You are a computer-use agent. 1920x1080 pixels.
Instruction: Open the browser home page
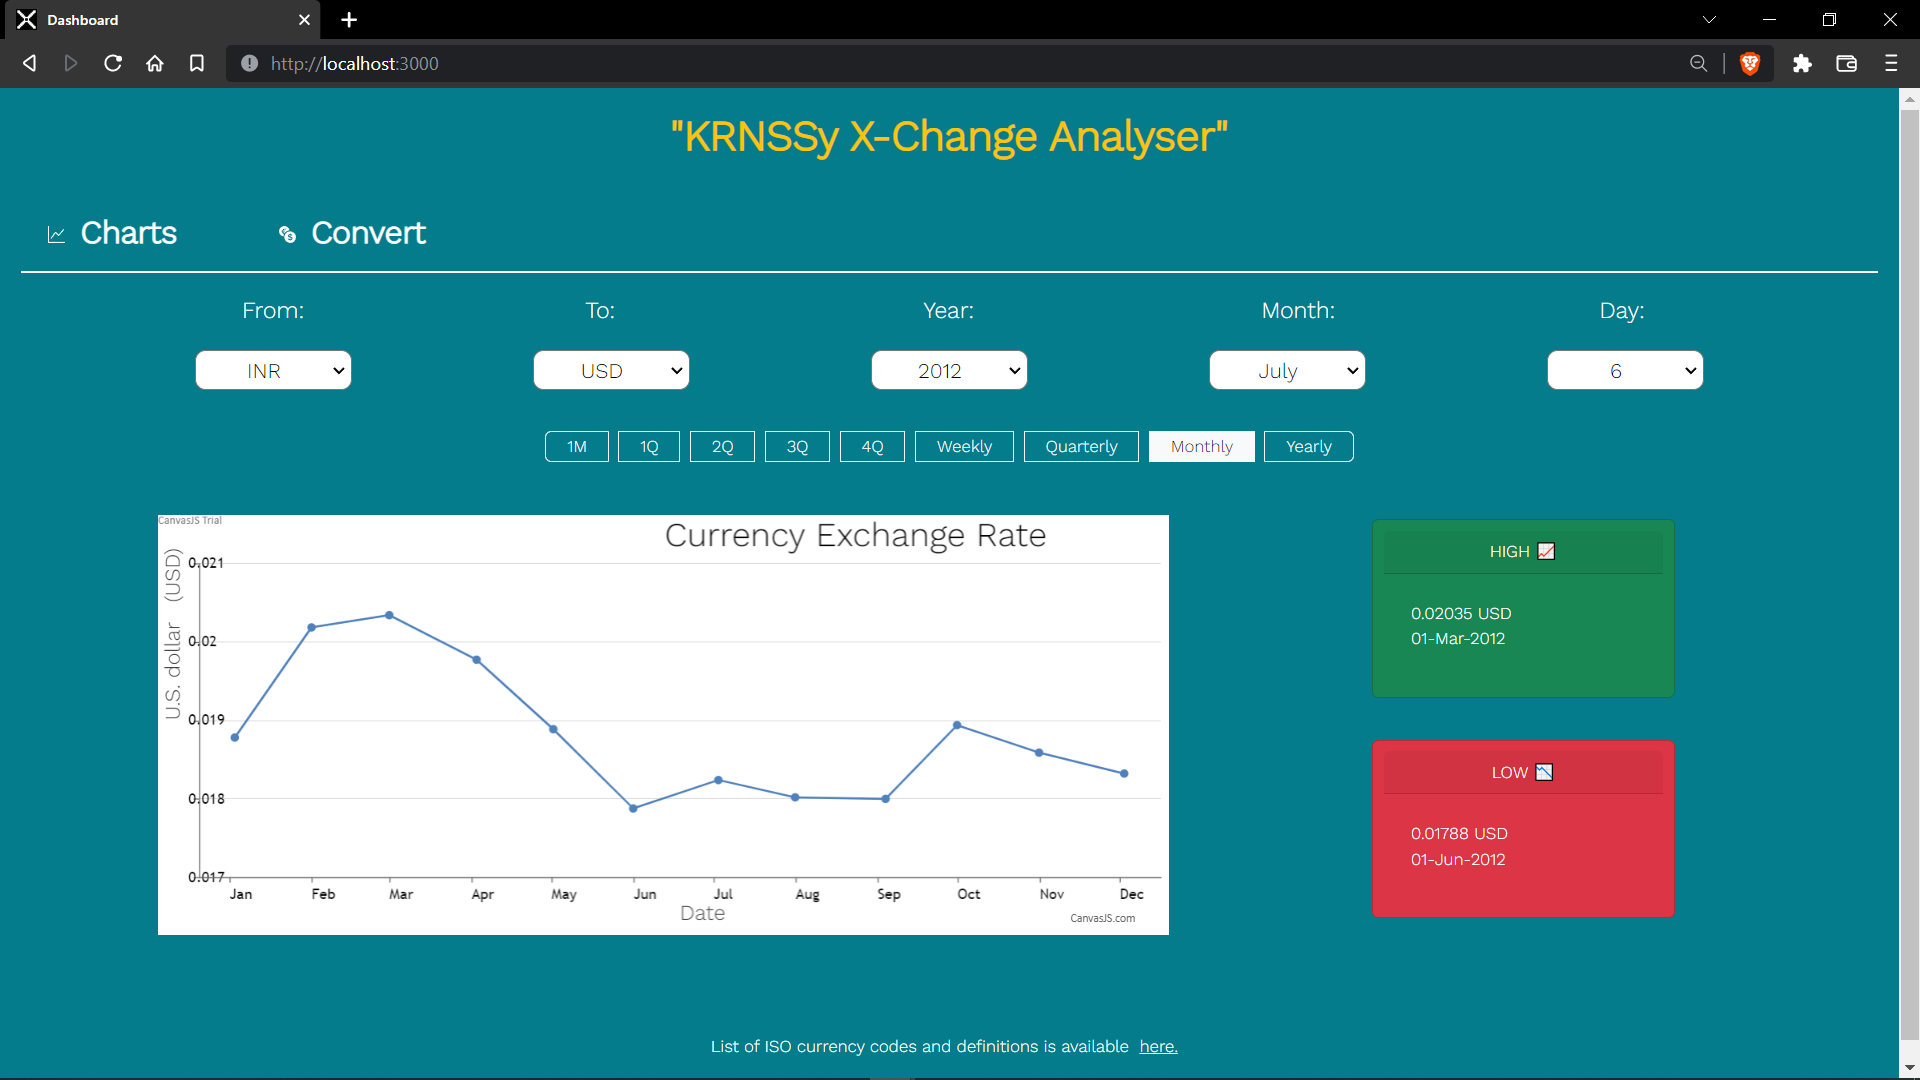coord(155,63)
